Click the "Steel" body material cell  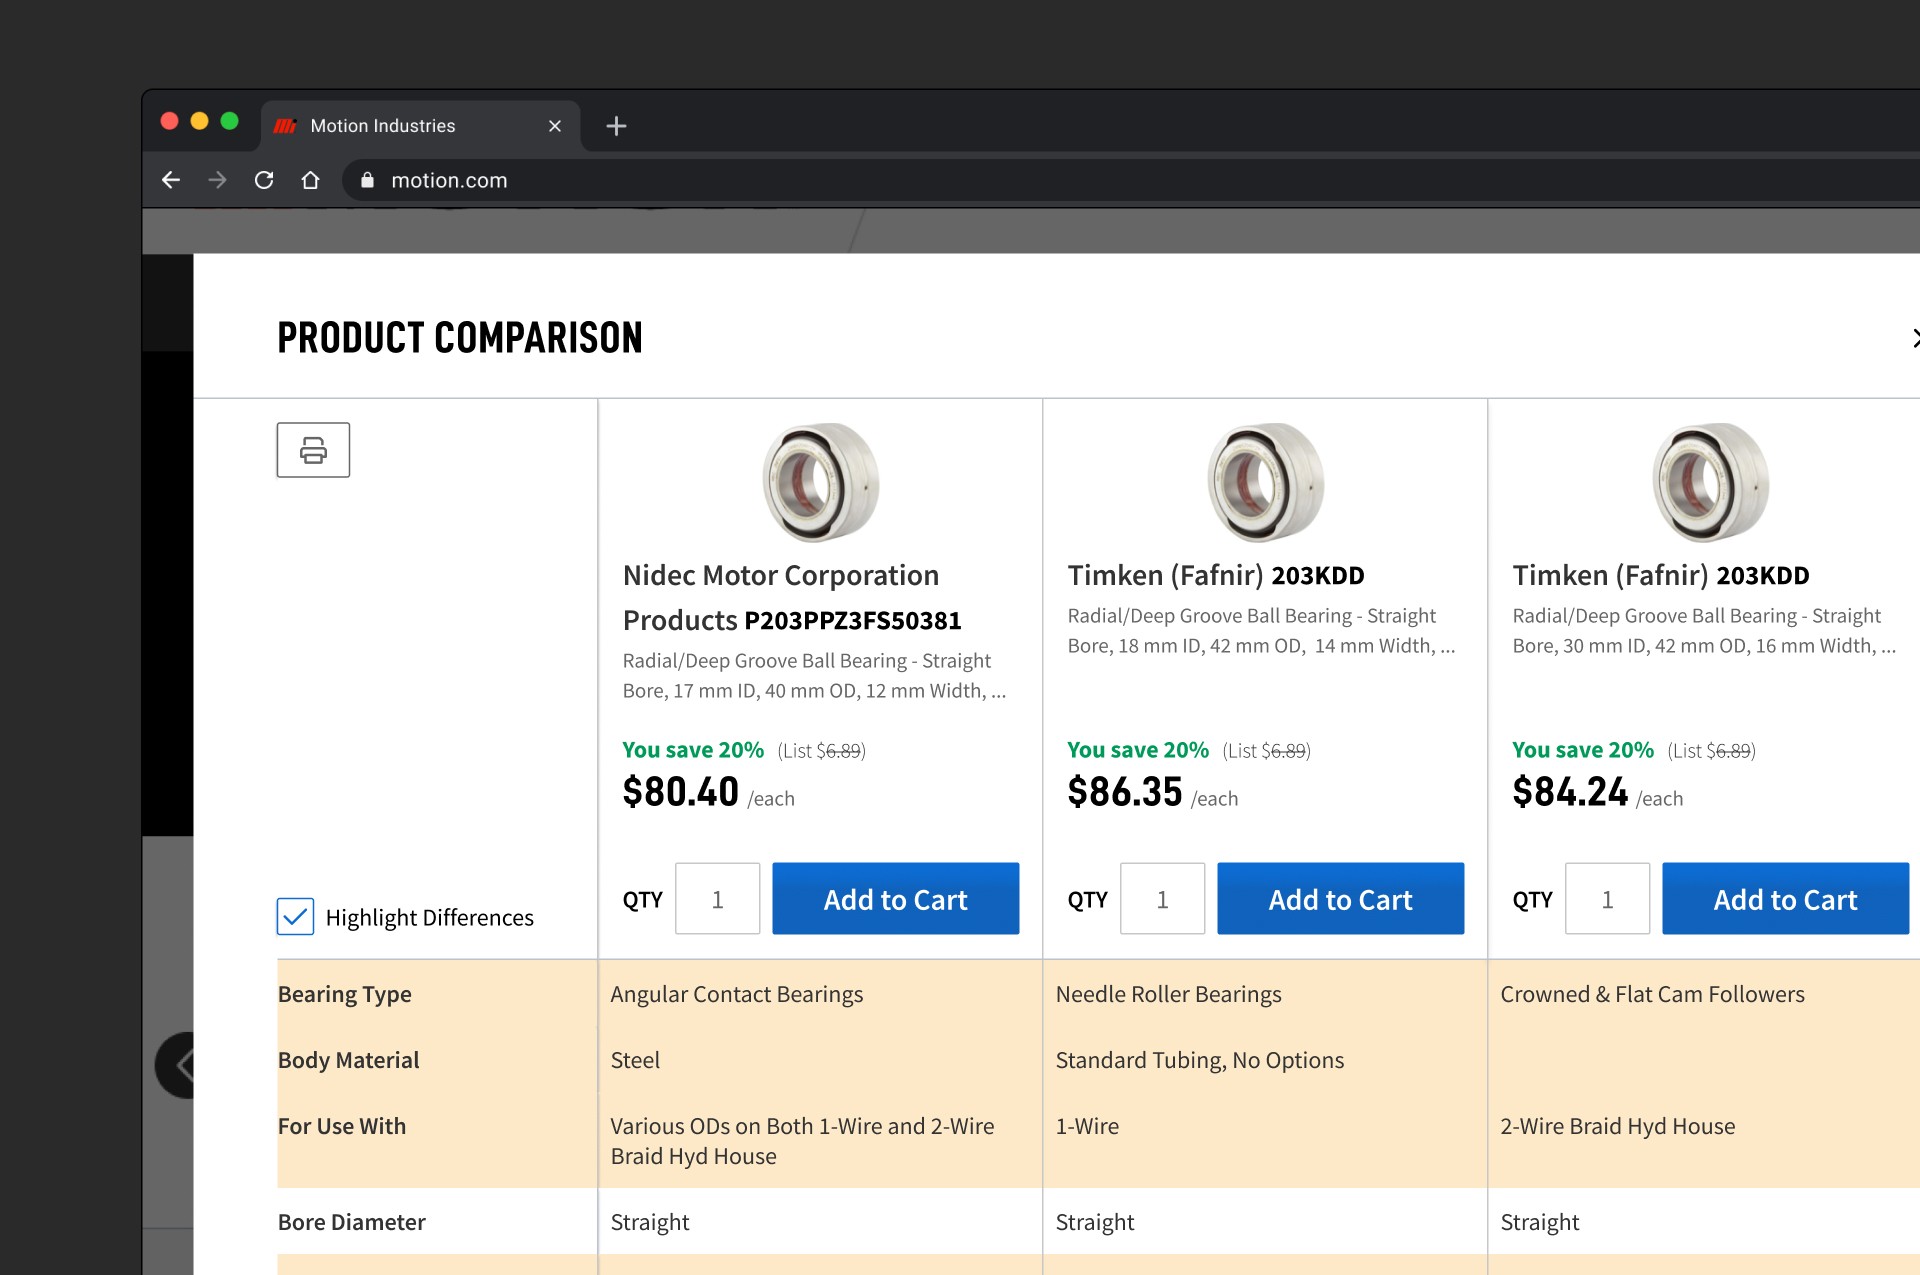636,1060
